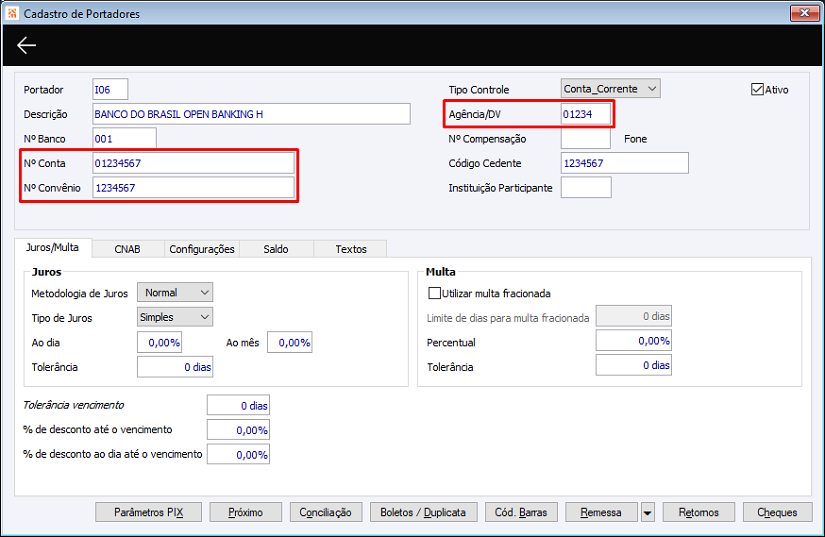Viewport: 825px width, 537px height.
Task: Click the % de desconto até o vencimento field
Action: coord(238,430)
